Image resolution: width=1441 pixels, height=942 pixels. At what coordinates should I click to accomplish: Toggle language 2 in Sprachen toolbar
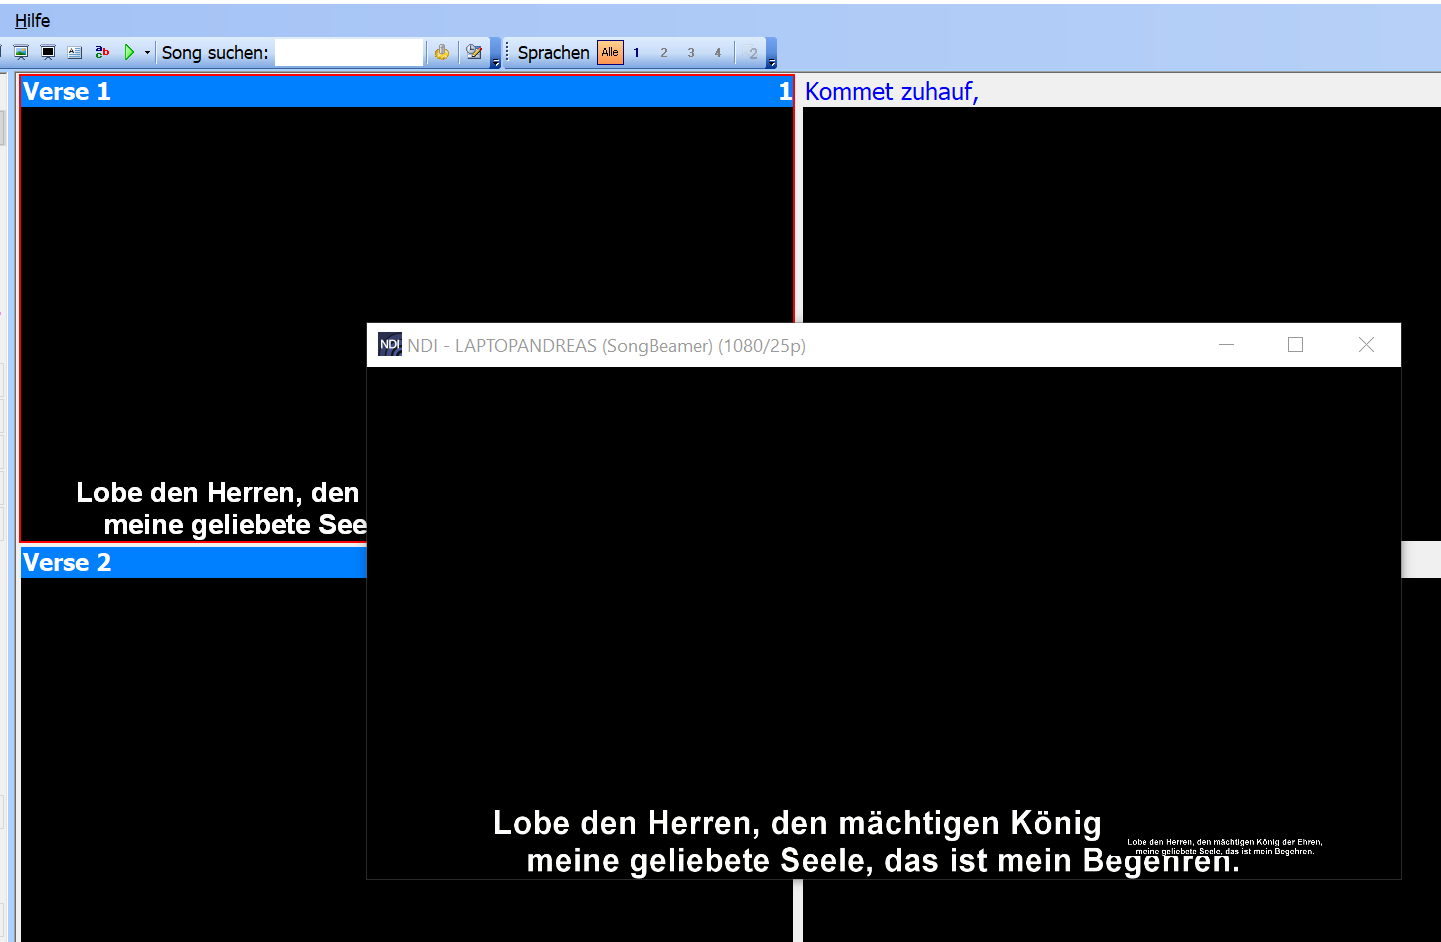pos(663,53)
